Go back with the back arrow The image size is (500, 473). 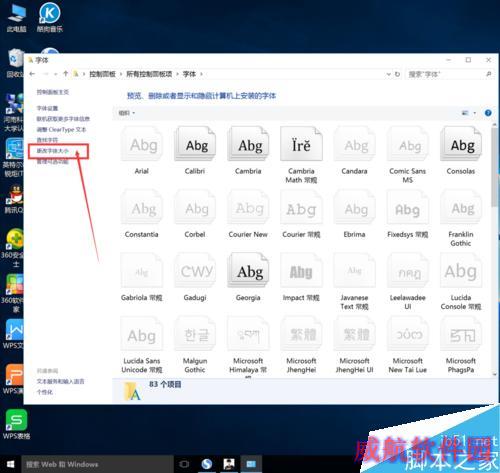(32, 74)
